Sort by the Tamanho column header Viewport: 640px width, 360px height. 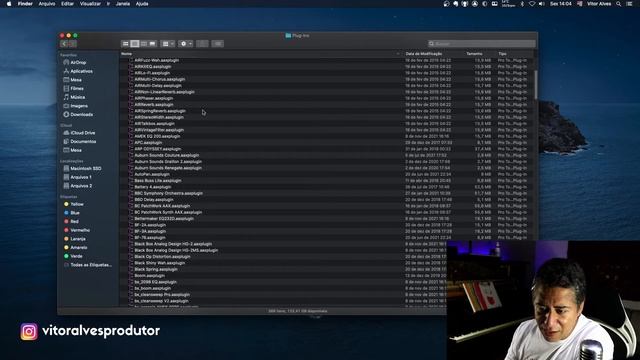pyautogui.click(x=474, y=54)
